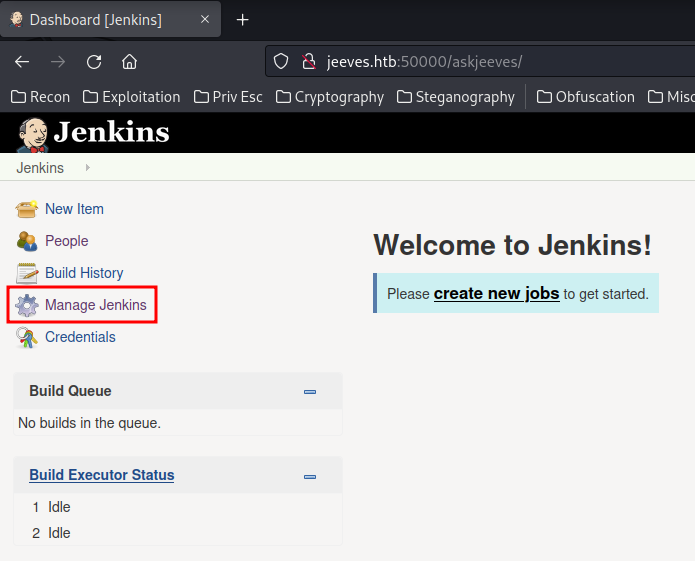This screenshot has height=561, width=695.
Task: Open the Steganography bookmarks folder
Action: 456,97
